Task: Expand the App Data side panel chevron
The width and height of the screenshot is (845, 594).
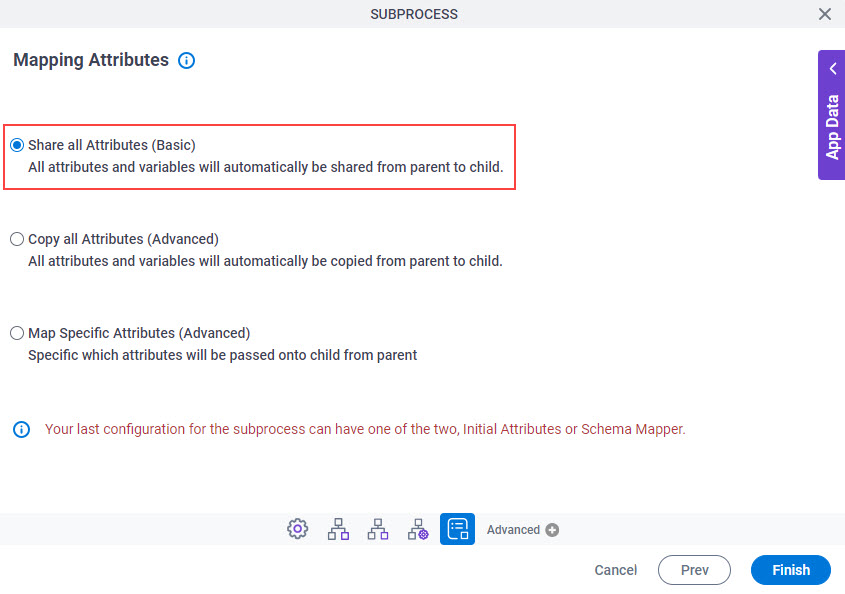Action: pyautogui.click(x=833, y=68)
